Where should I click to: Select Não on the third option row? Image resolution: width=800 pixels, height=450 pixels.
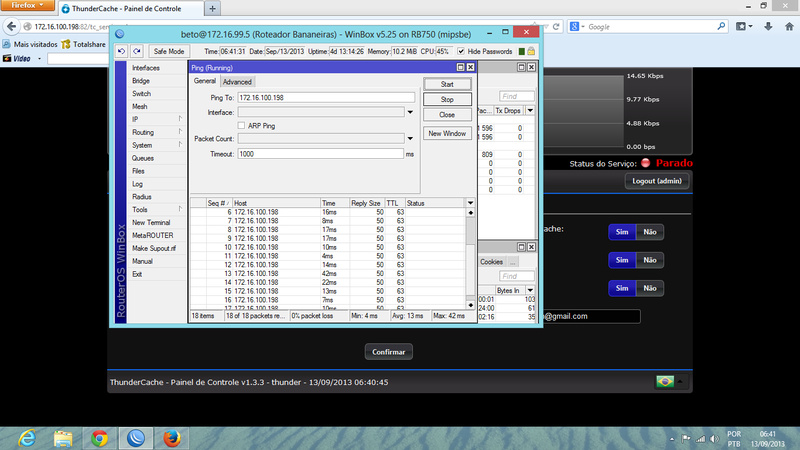pyautogui.click(x=649, y=288)
